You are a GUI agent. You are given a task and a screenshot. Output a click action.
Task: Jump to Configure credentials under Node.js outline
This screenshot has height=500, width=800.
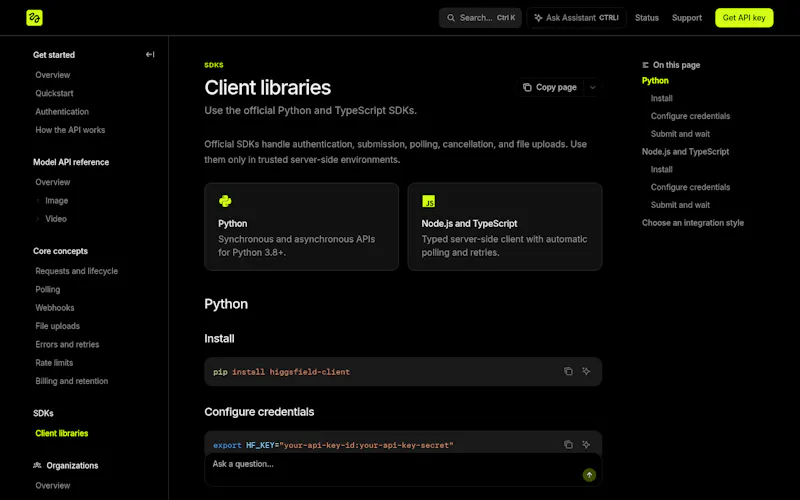[x=690, y=187]
